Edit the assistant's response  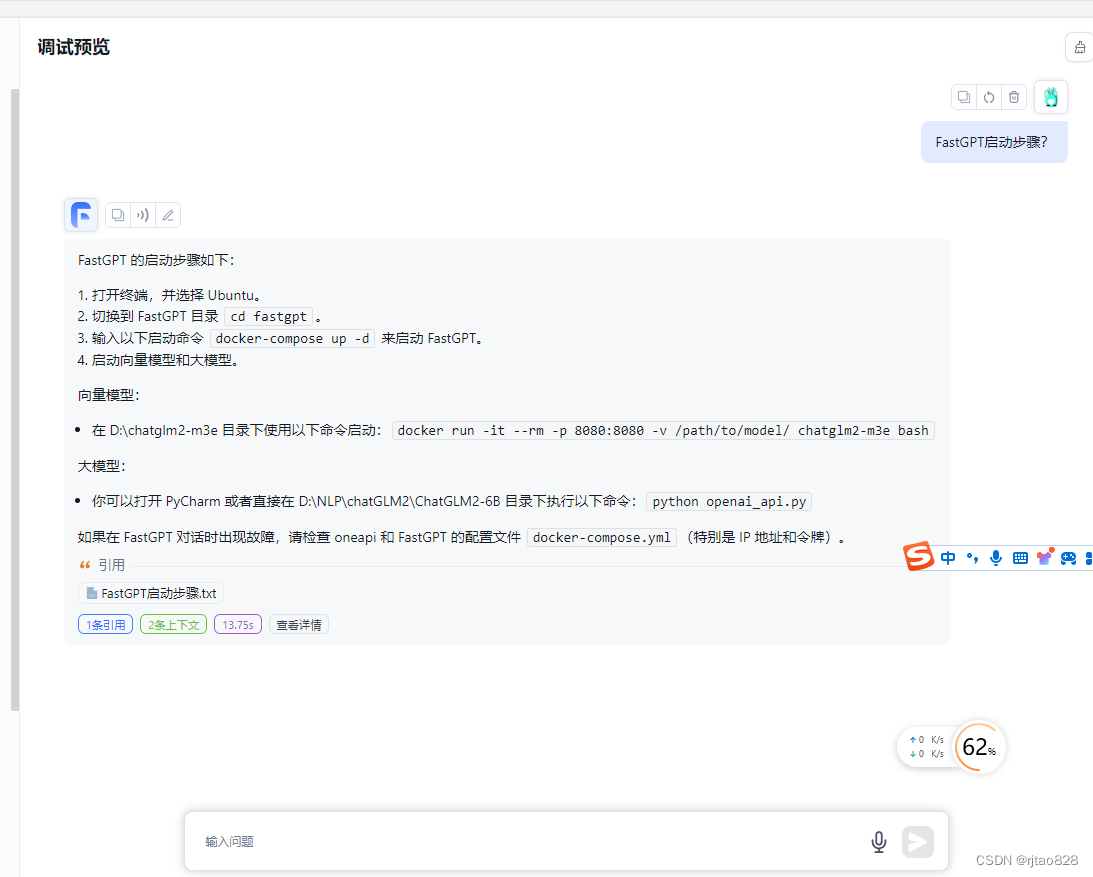pos(167,215)
